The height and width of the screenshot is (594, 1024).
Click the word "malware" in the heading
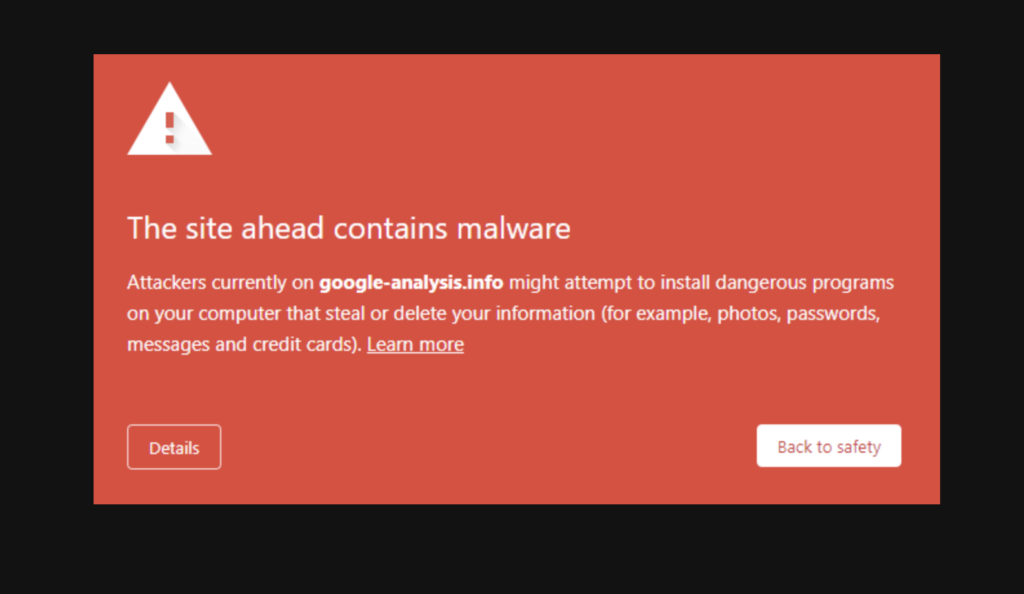pos(513,228)
